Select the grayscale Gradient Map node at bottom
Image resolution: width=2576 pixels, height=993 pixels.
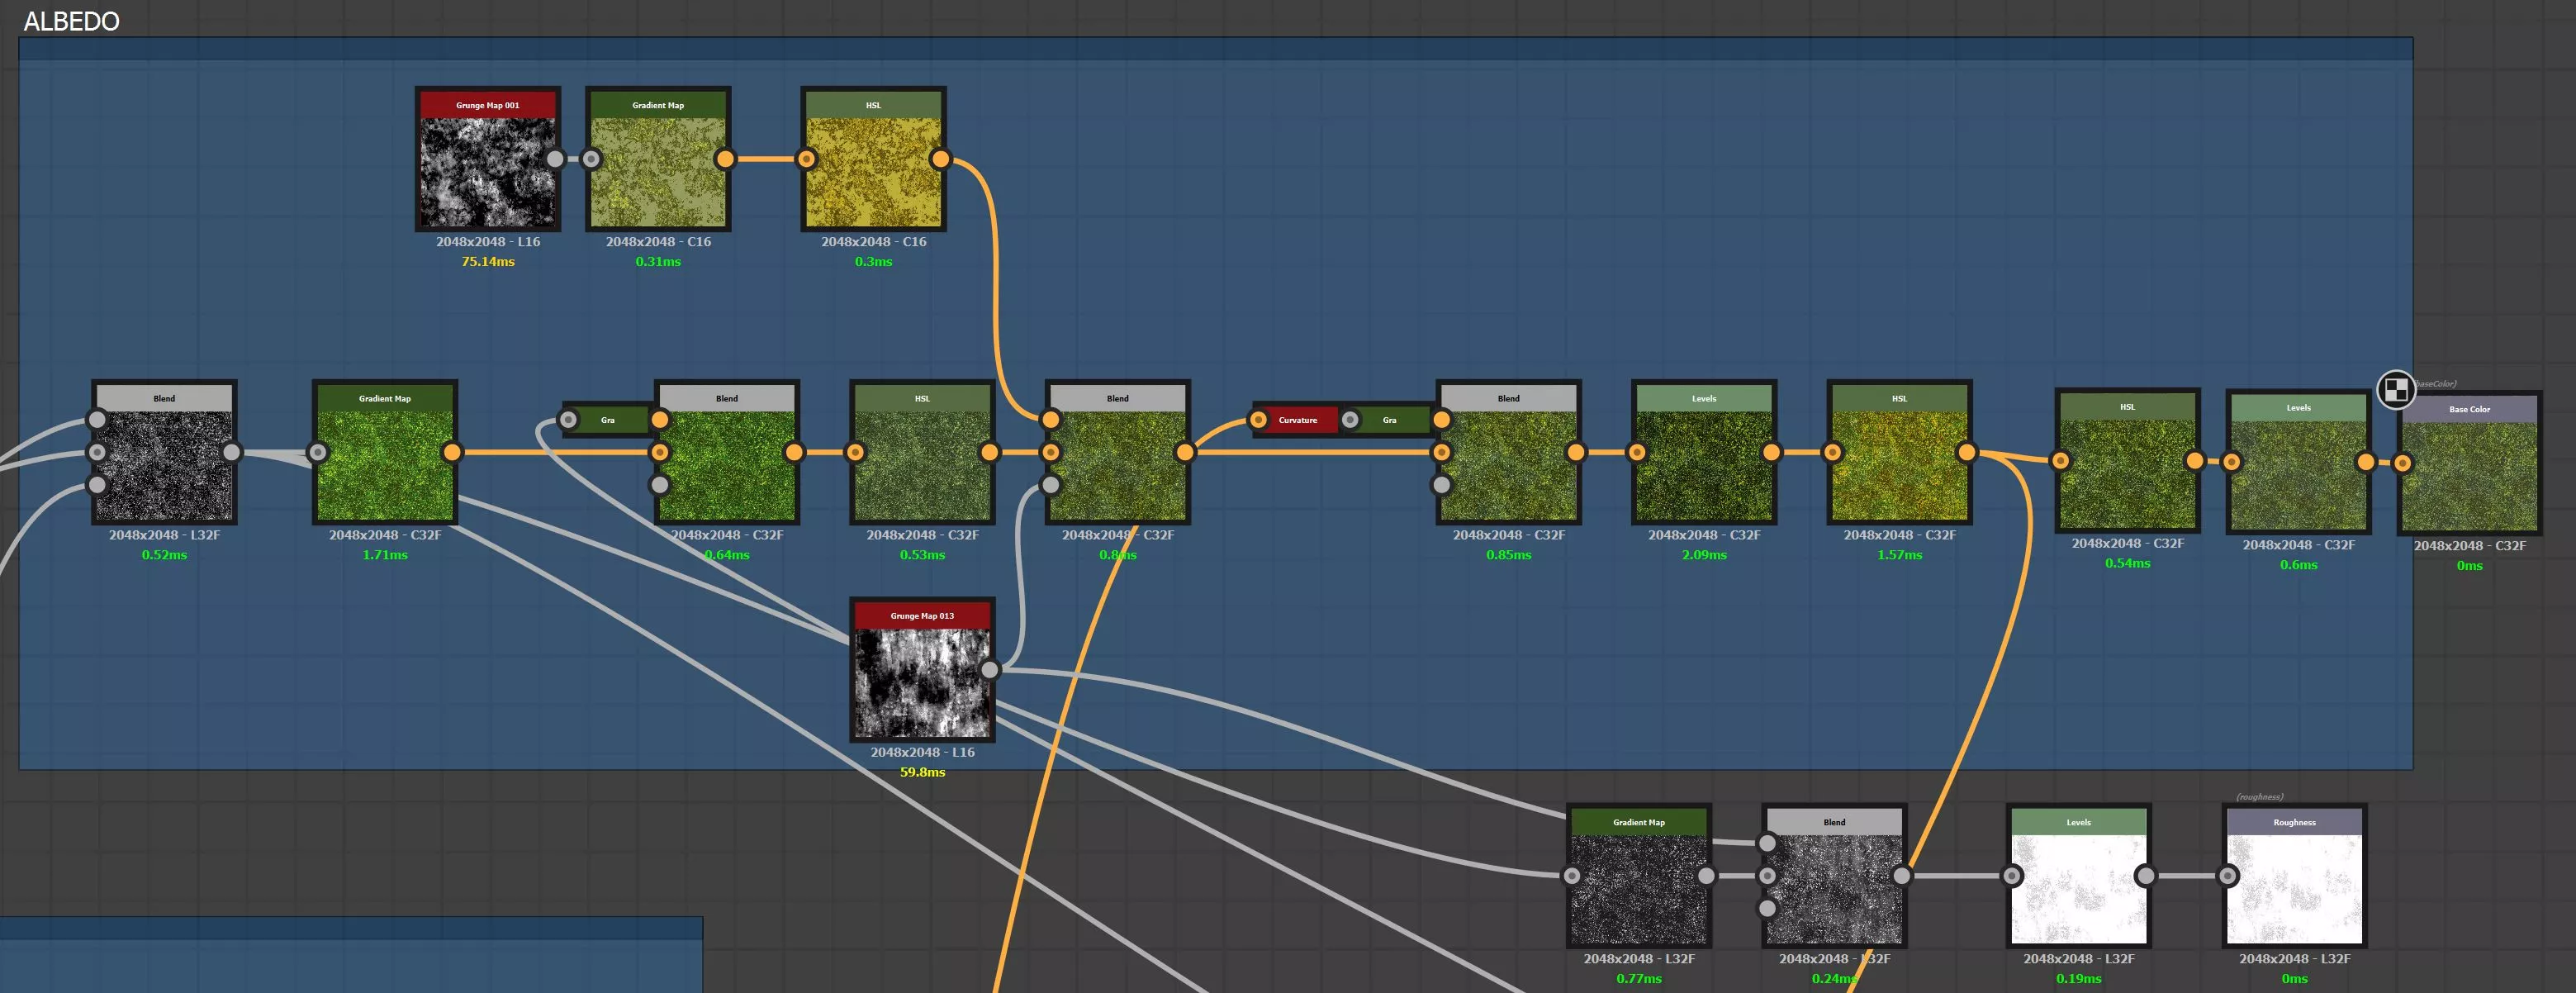[1638, 888]
